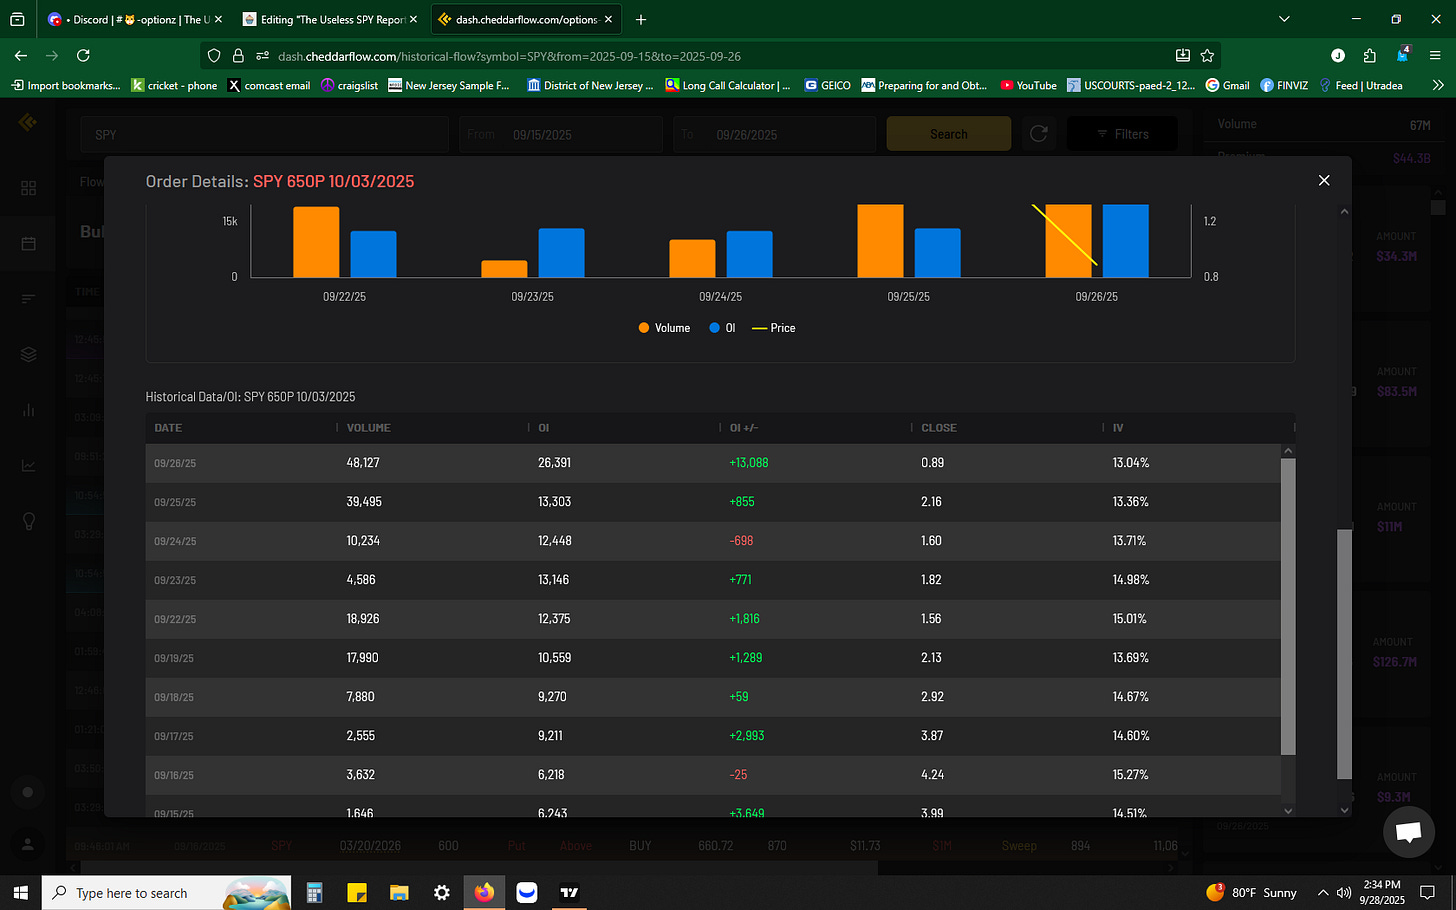This screenshot has width=1456, height=910.
Task: Select the dash.cheddarflow.com options tab
Action: [527, 19]
